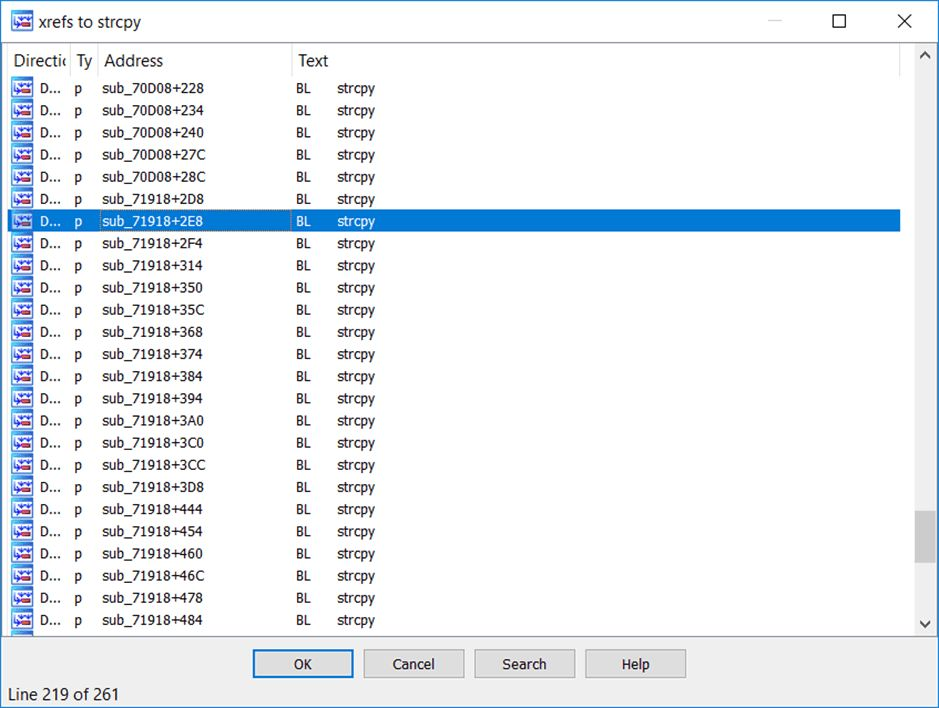This screenshot has width=939, height=708.
Task: Click the xref icon beside sub_70D08+28C
Action: pos(22,177)
